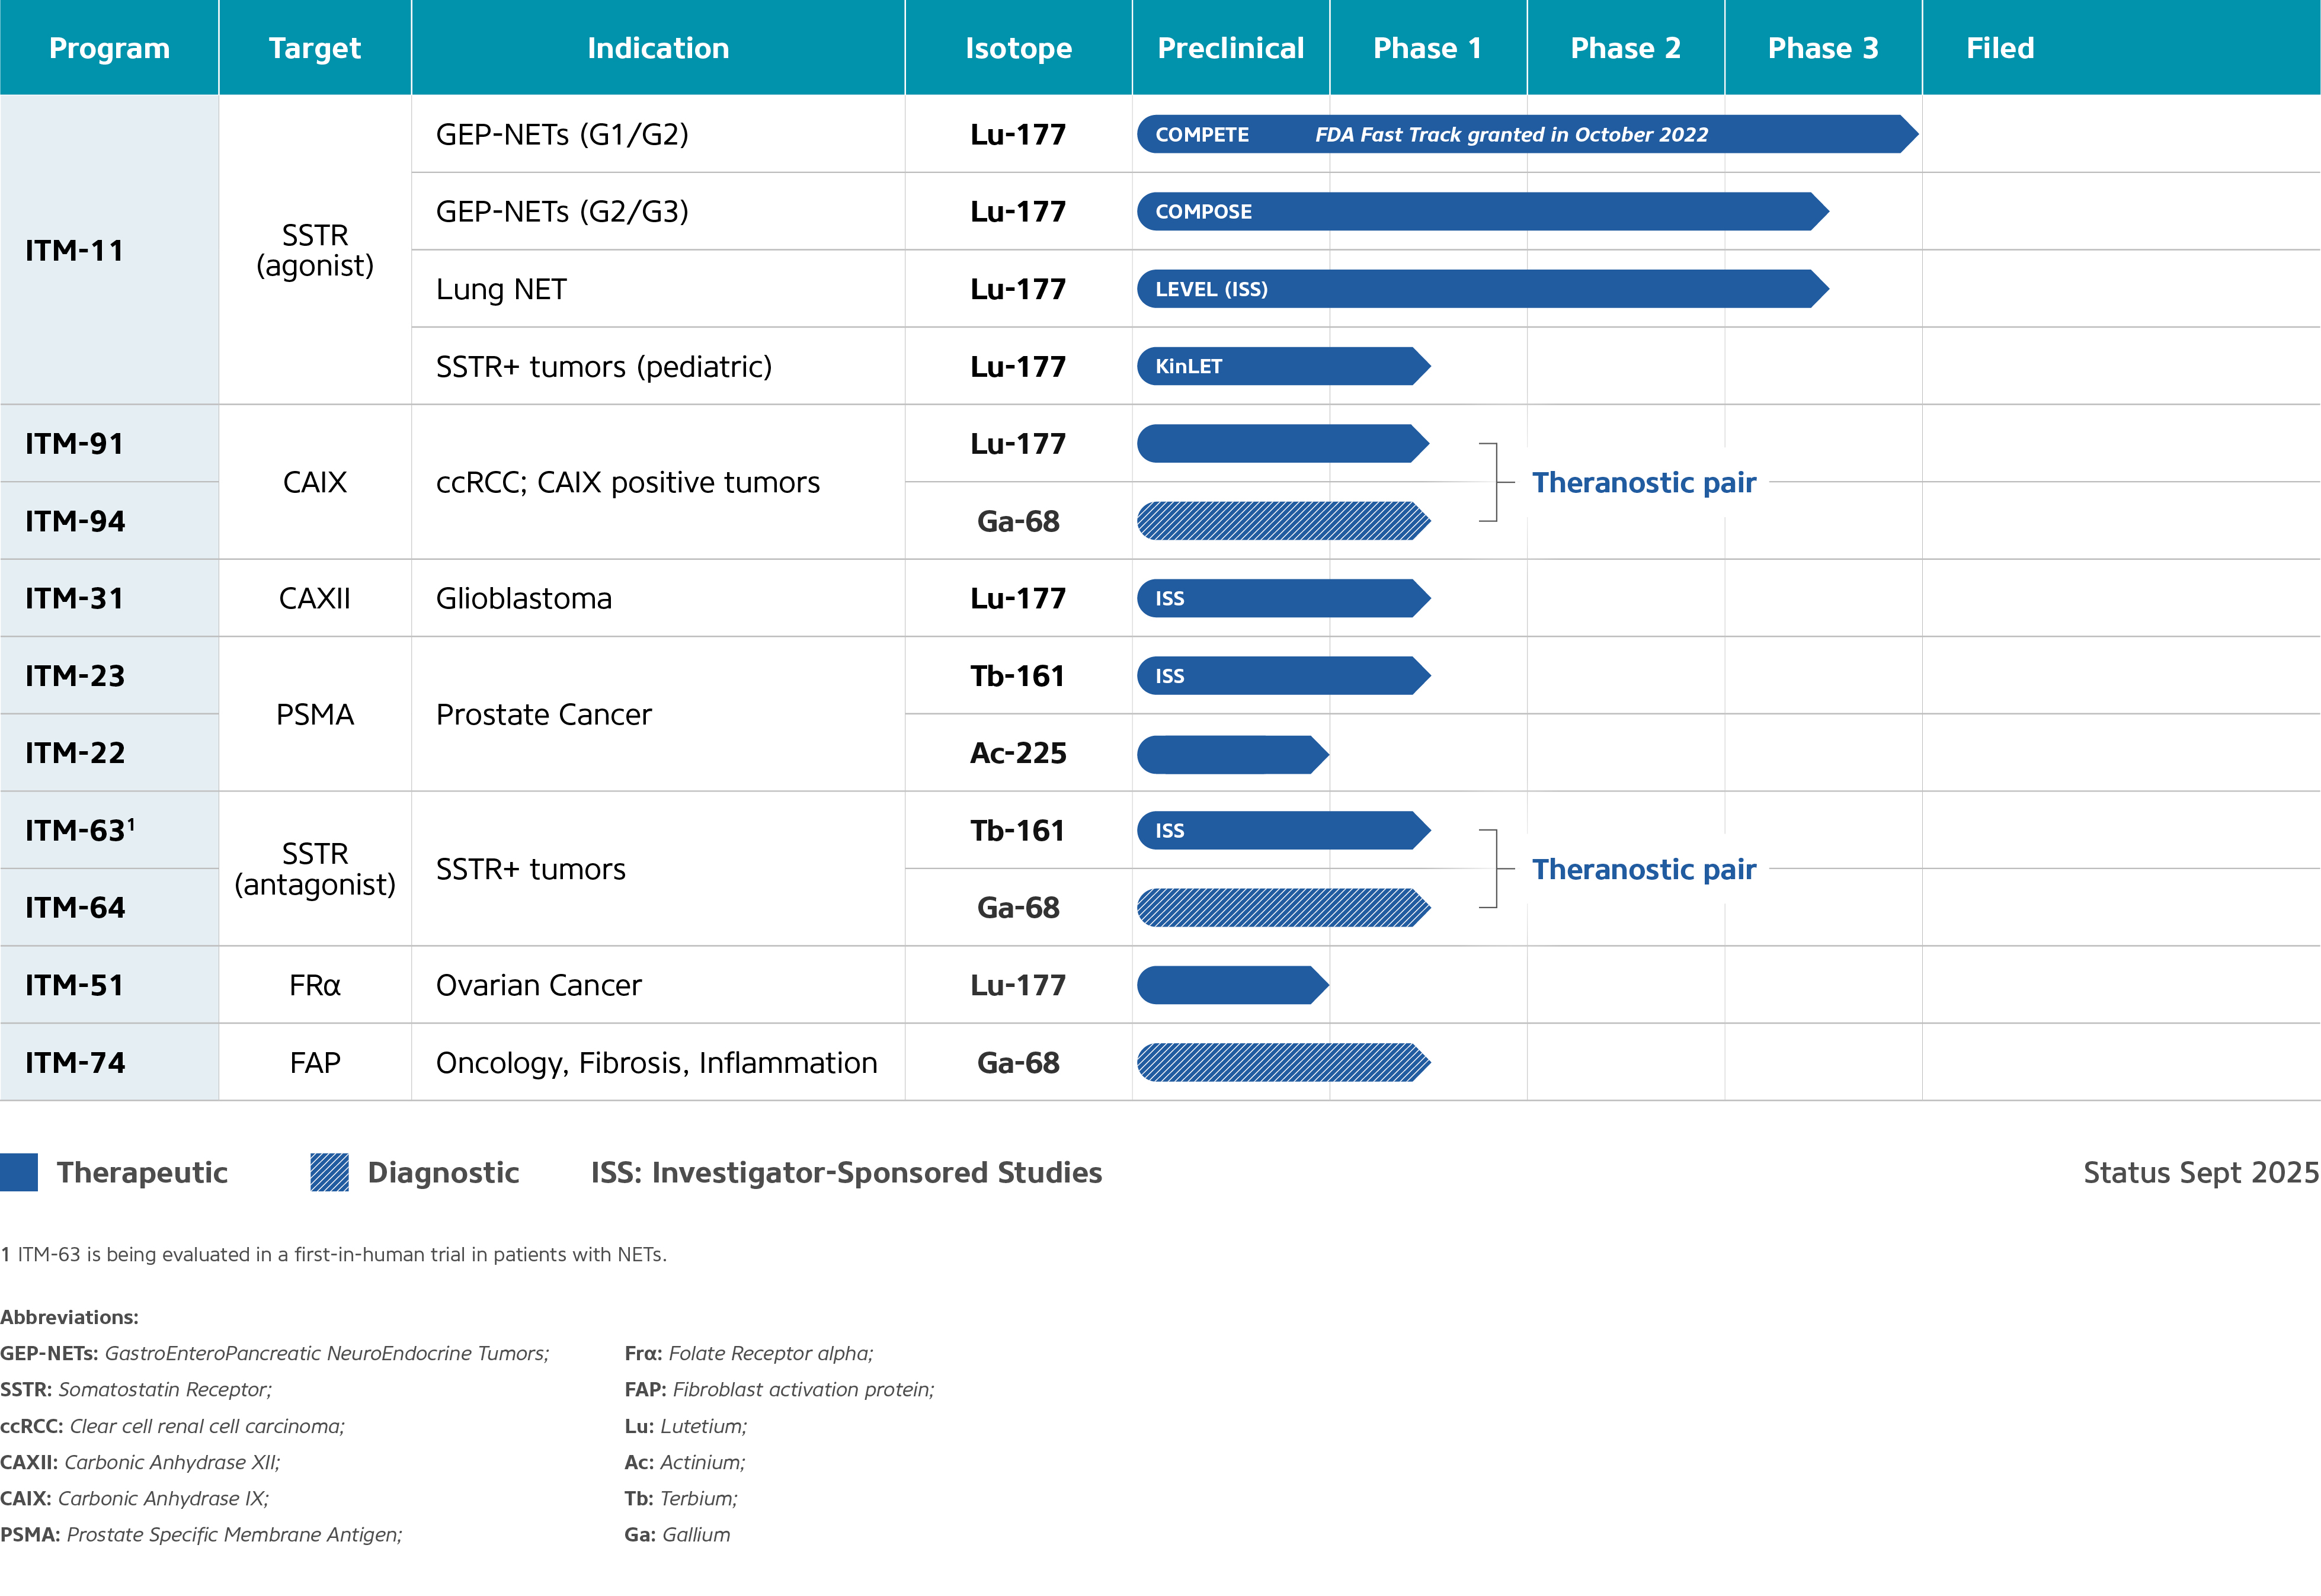Screen dimensions: 2321x1596
Task: Click the COMPOSE trial bar
Action: point(1482,211)
